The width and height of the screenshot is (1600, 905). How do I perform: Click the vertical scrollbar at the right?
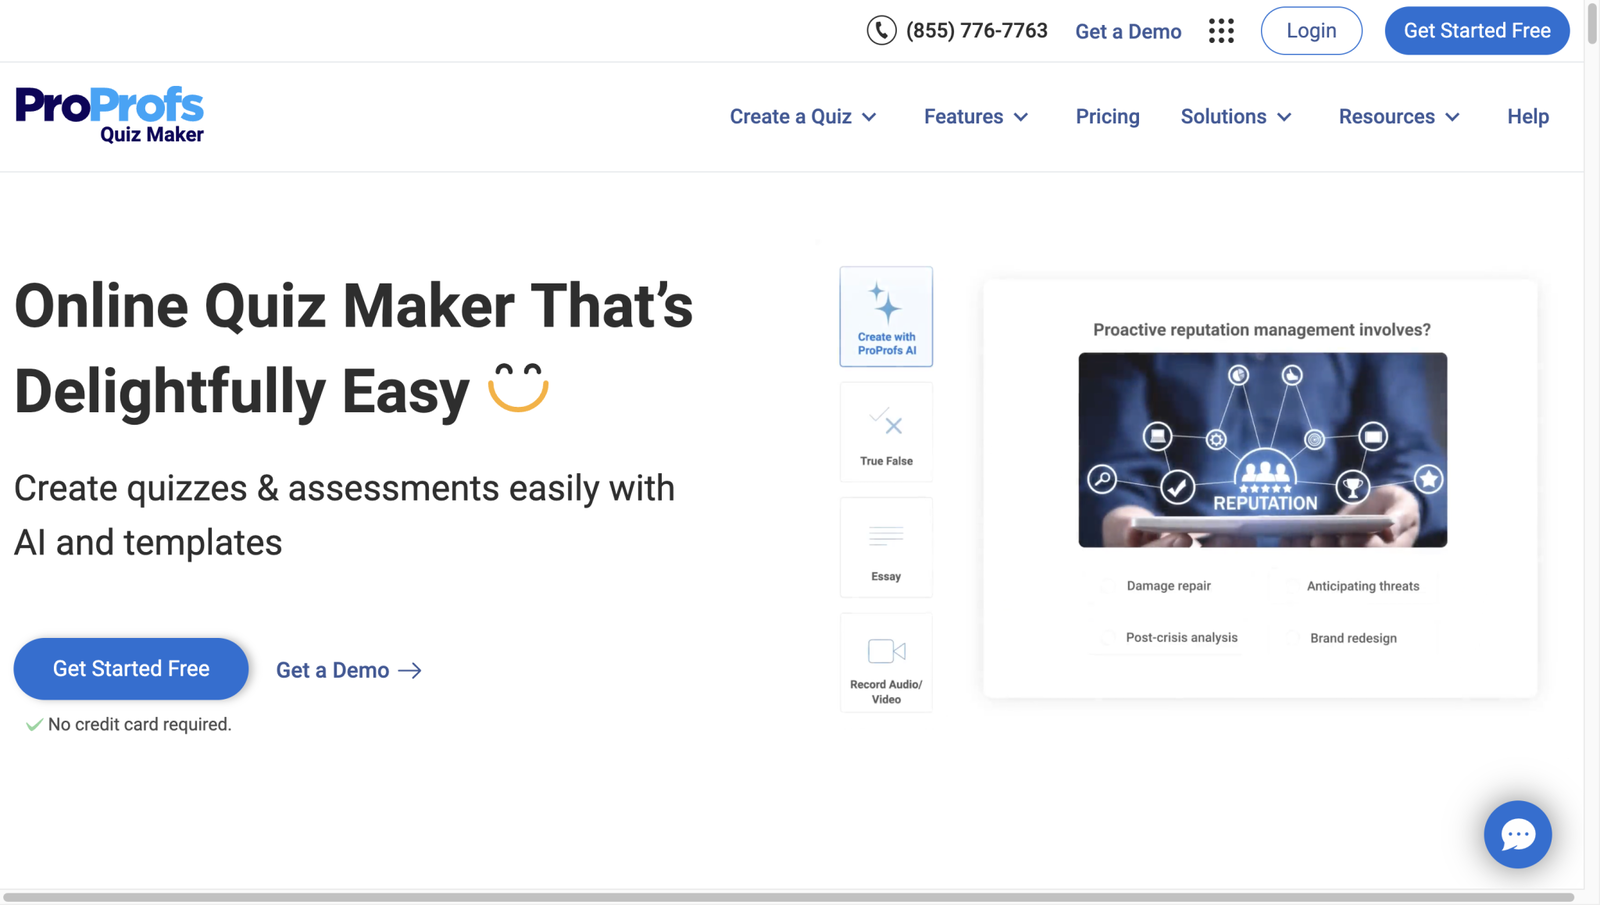coord(1592,22)
